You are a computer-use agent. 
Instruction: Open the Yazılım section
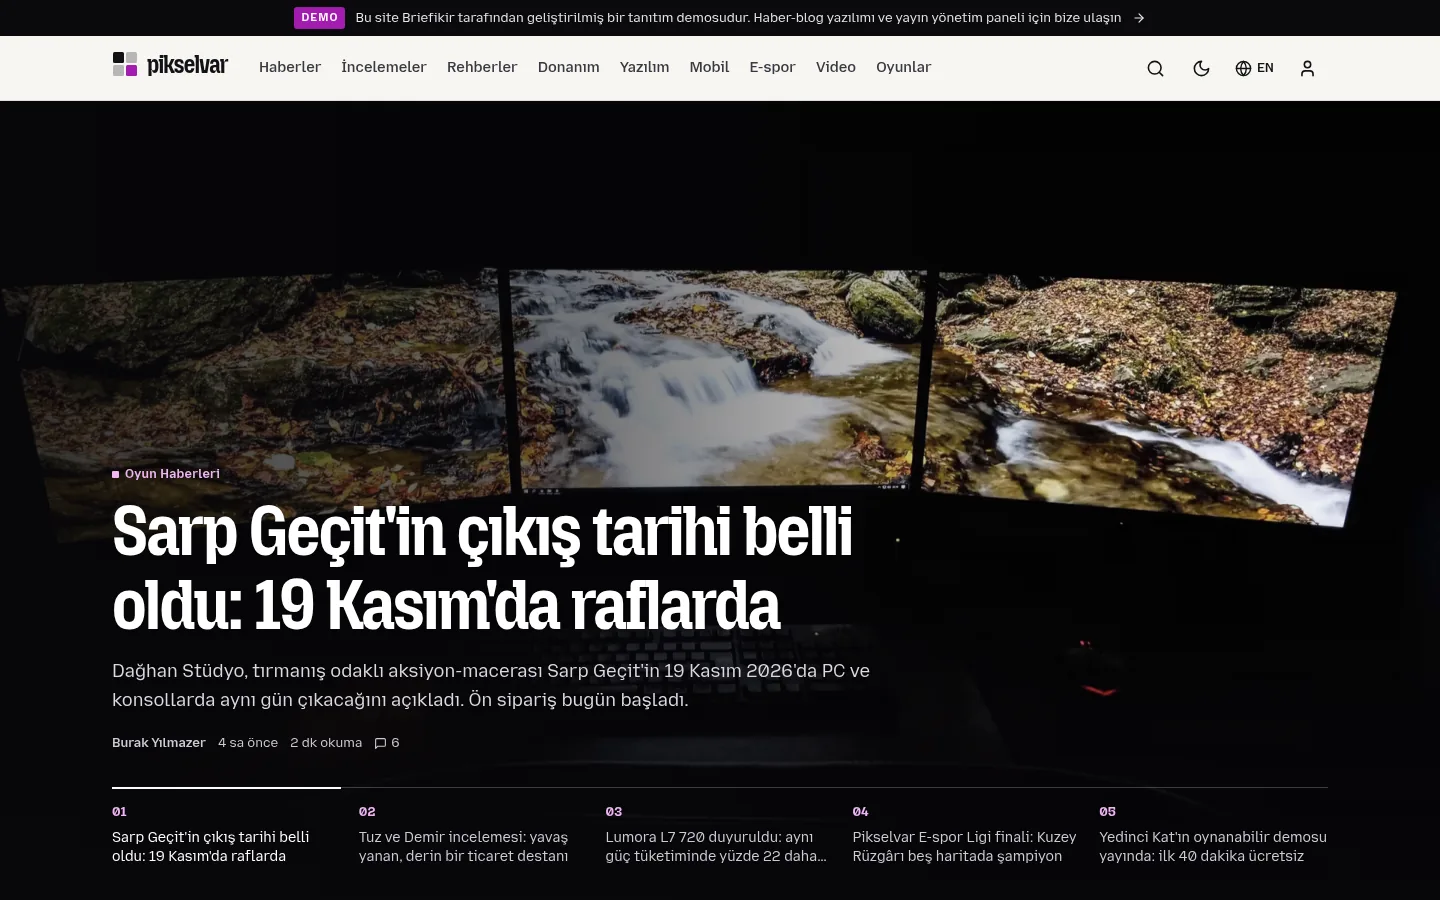click(x=644, y=67)
